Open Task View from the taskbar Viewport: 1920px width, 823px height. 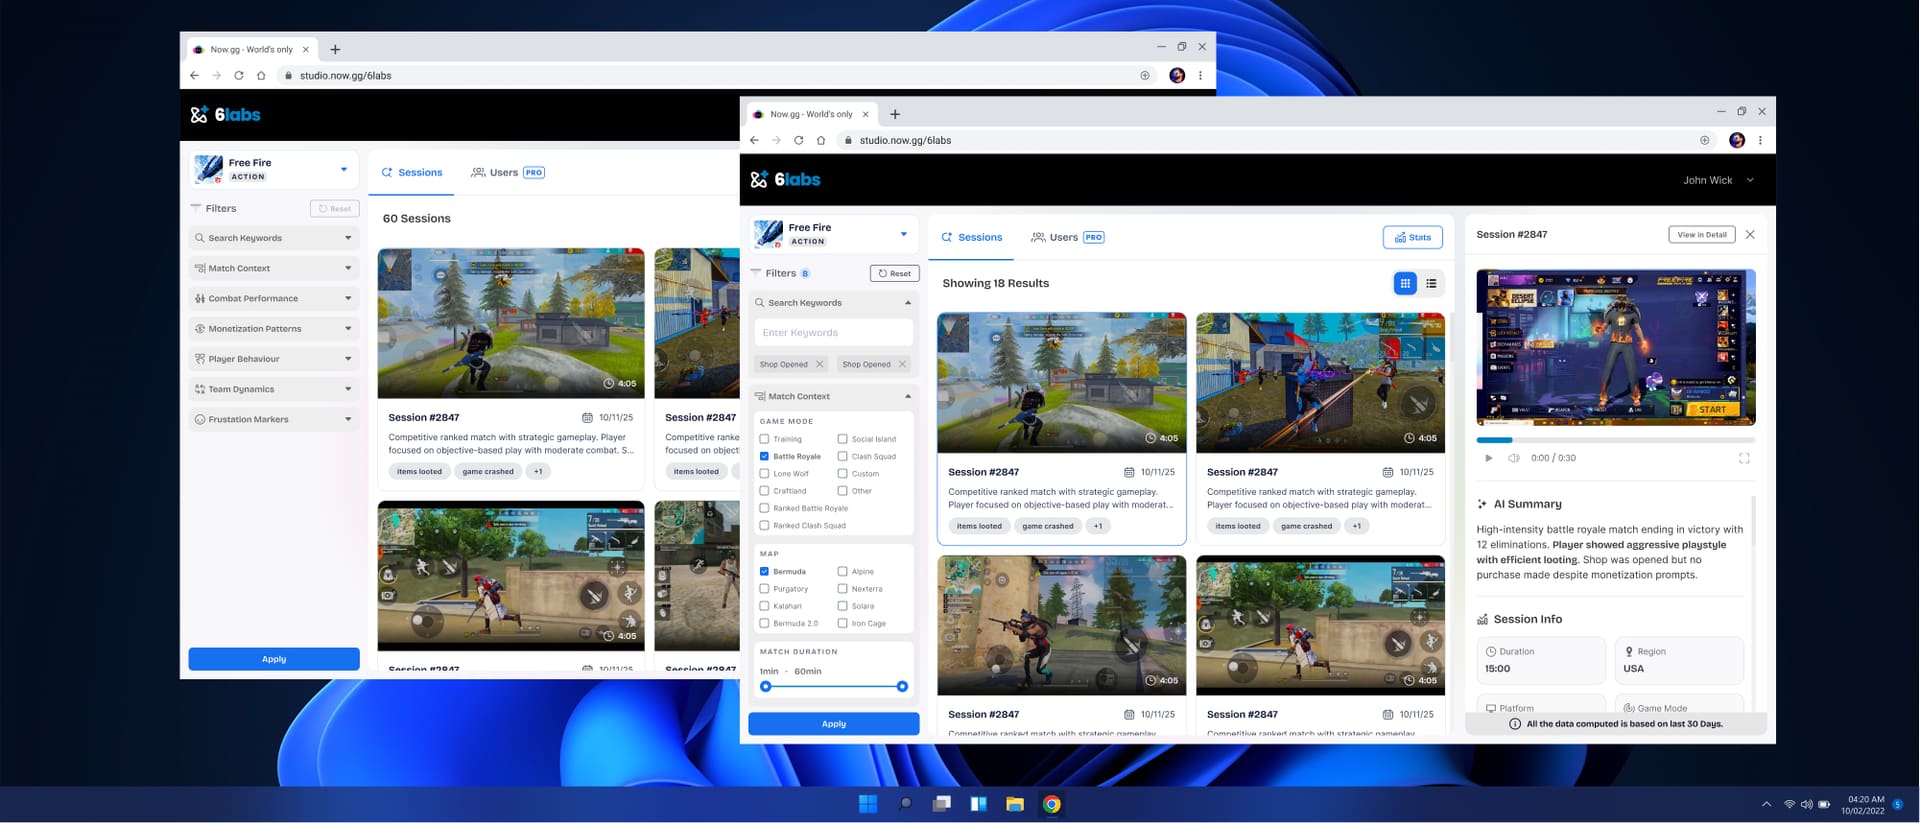941,804
